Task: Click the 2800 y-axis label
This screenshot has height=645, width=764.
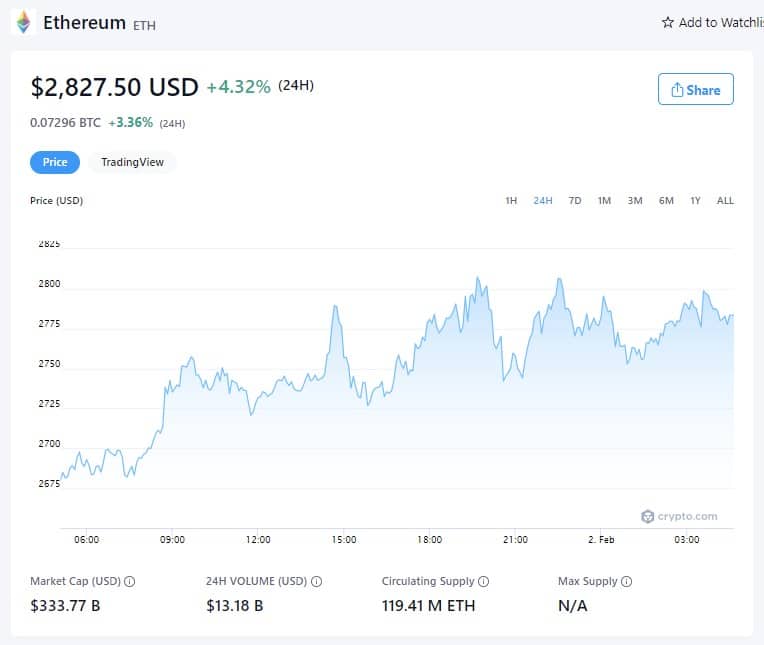Action: coord(49,284)
